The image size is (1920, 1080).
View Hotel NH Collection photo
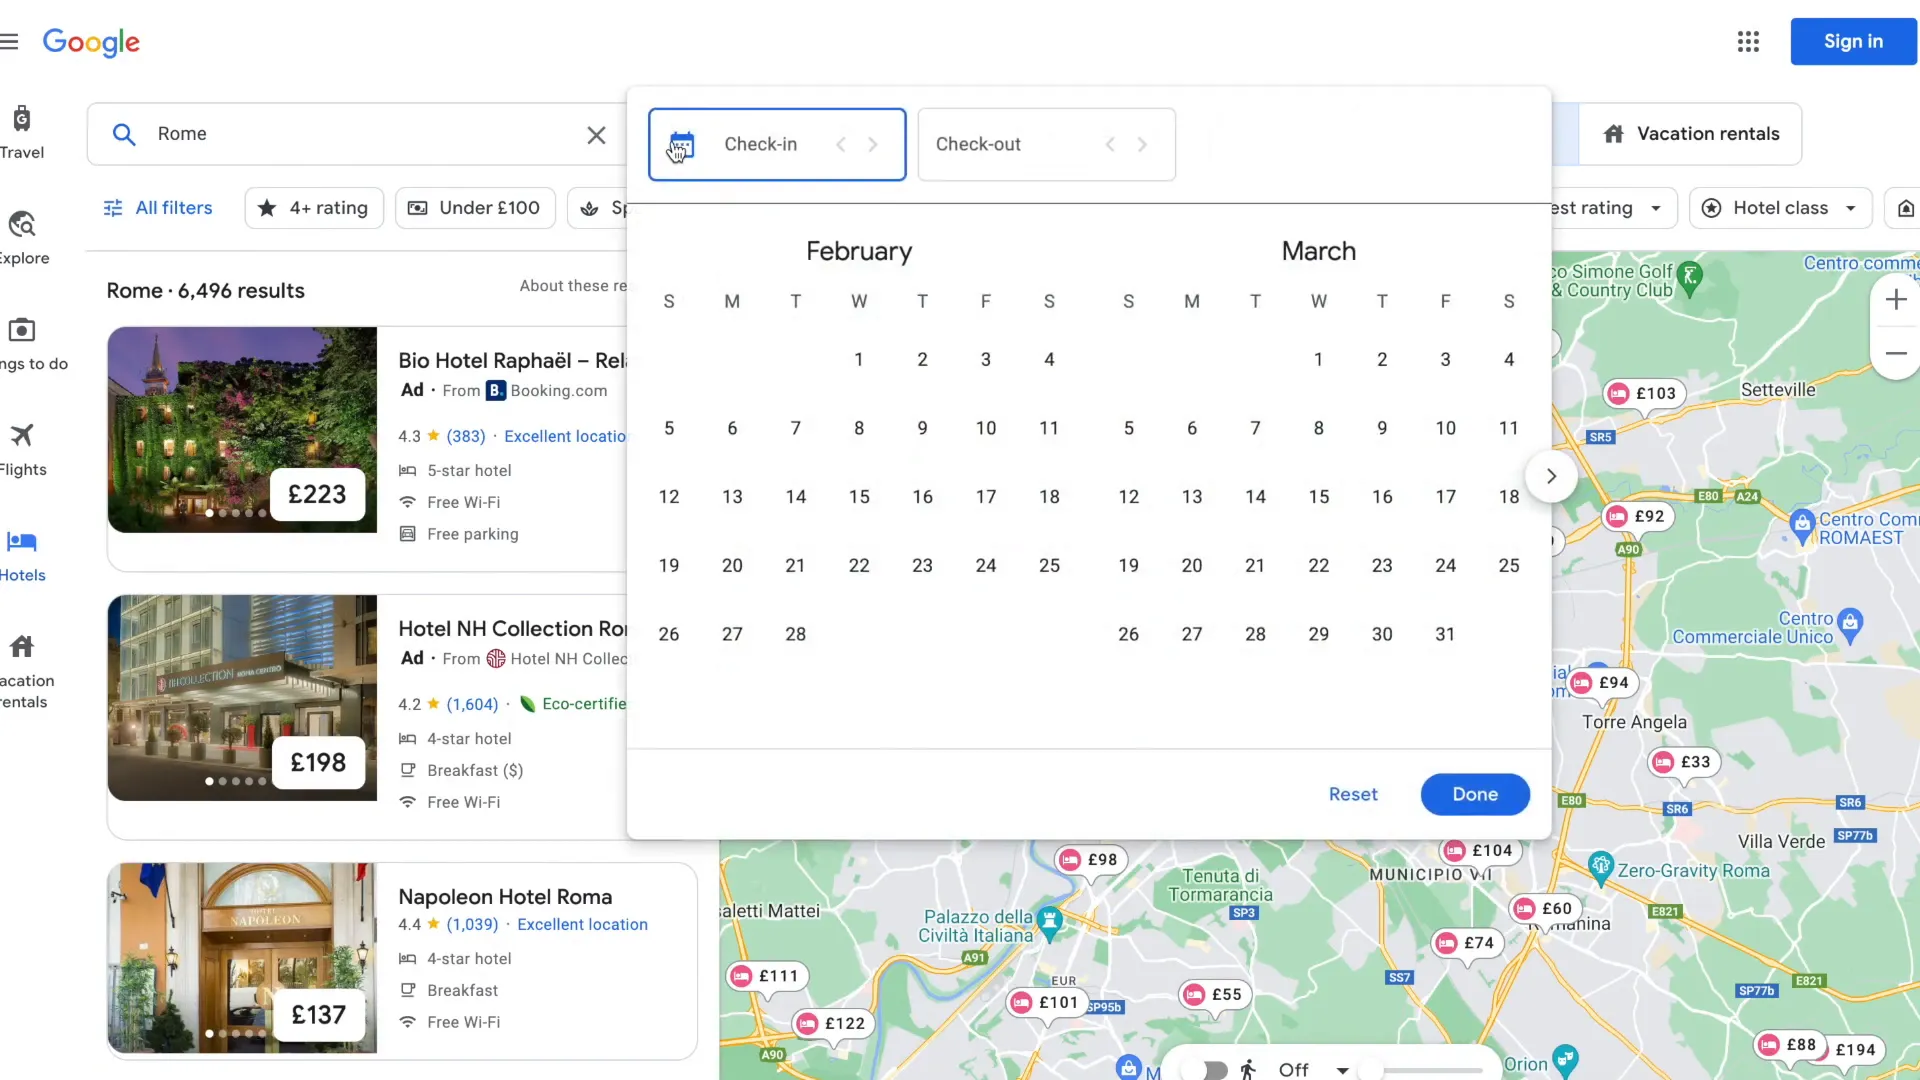coord(242,698)
